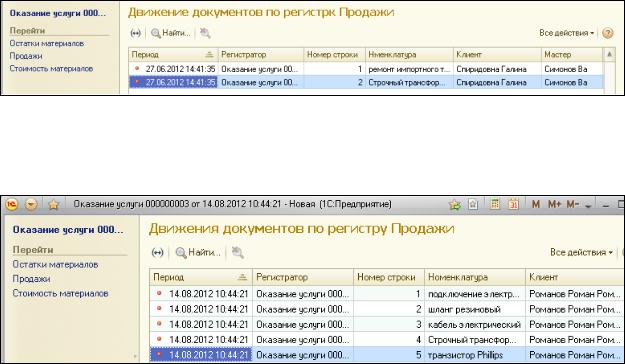The height and width of the screenshot is (364, 625).
Task: Open Остатки материалов link in the 27.06.2012 window panel
Action: point(47,43)
